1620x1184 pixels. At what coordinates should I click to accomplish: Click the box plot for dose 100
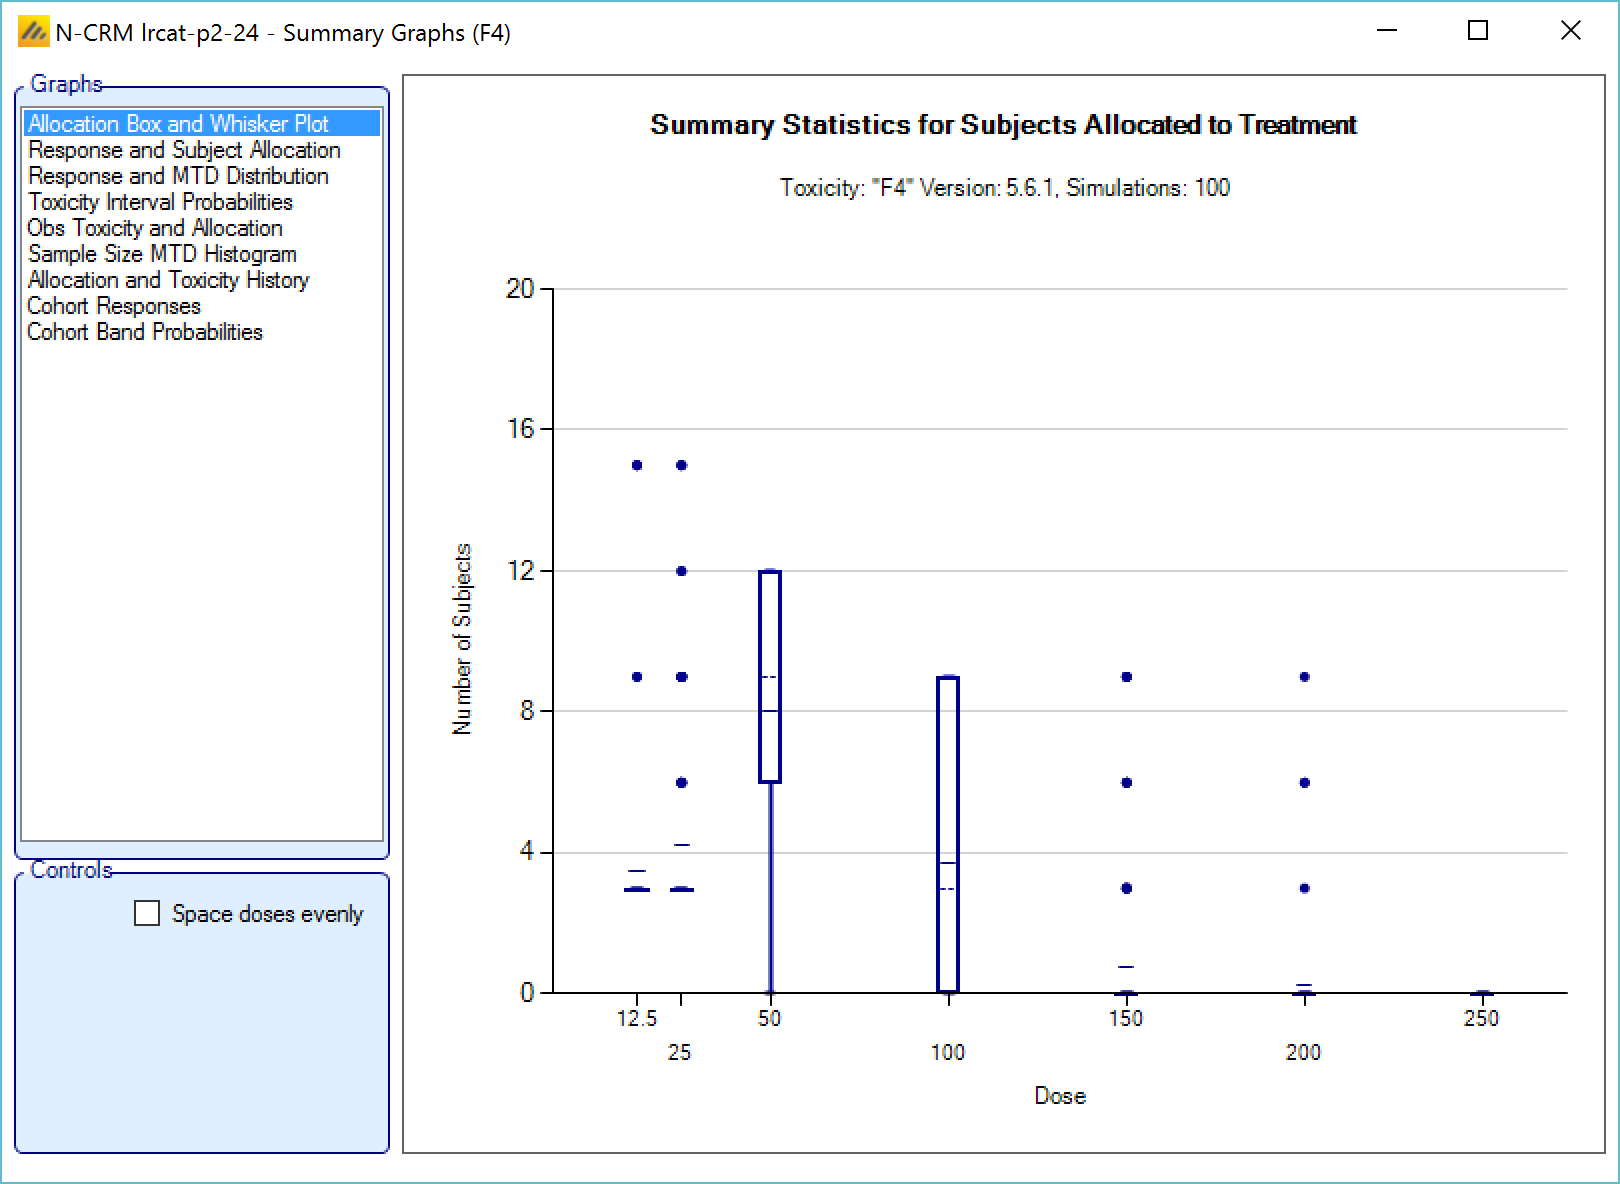pos(948,834)
